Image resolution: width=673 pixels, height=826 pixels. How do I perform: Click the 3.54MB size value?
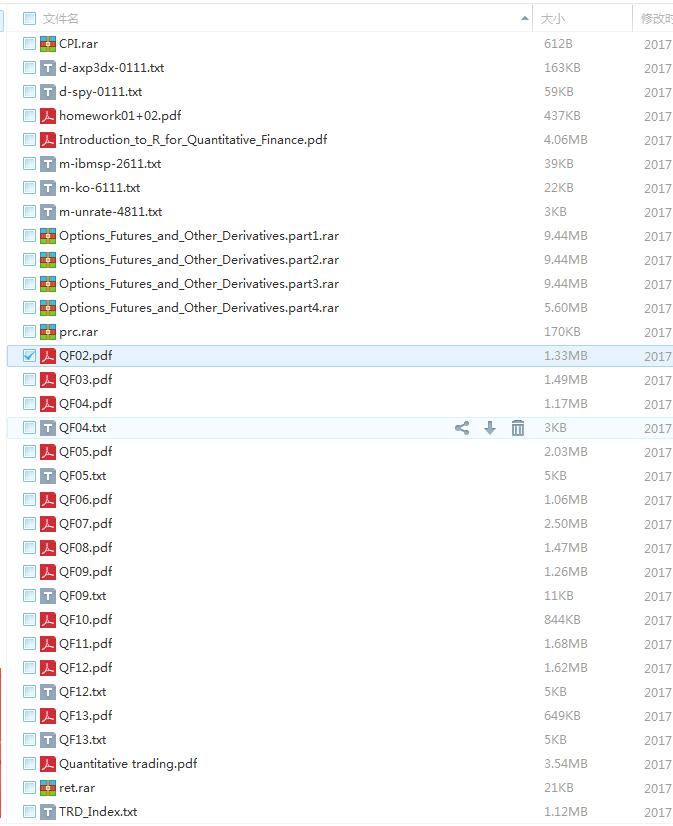tap(566, 764)
